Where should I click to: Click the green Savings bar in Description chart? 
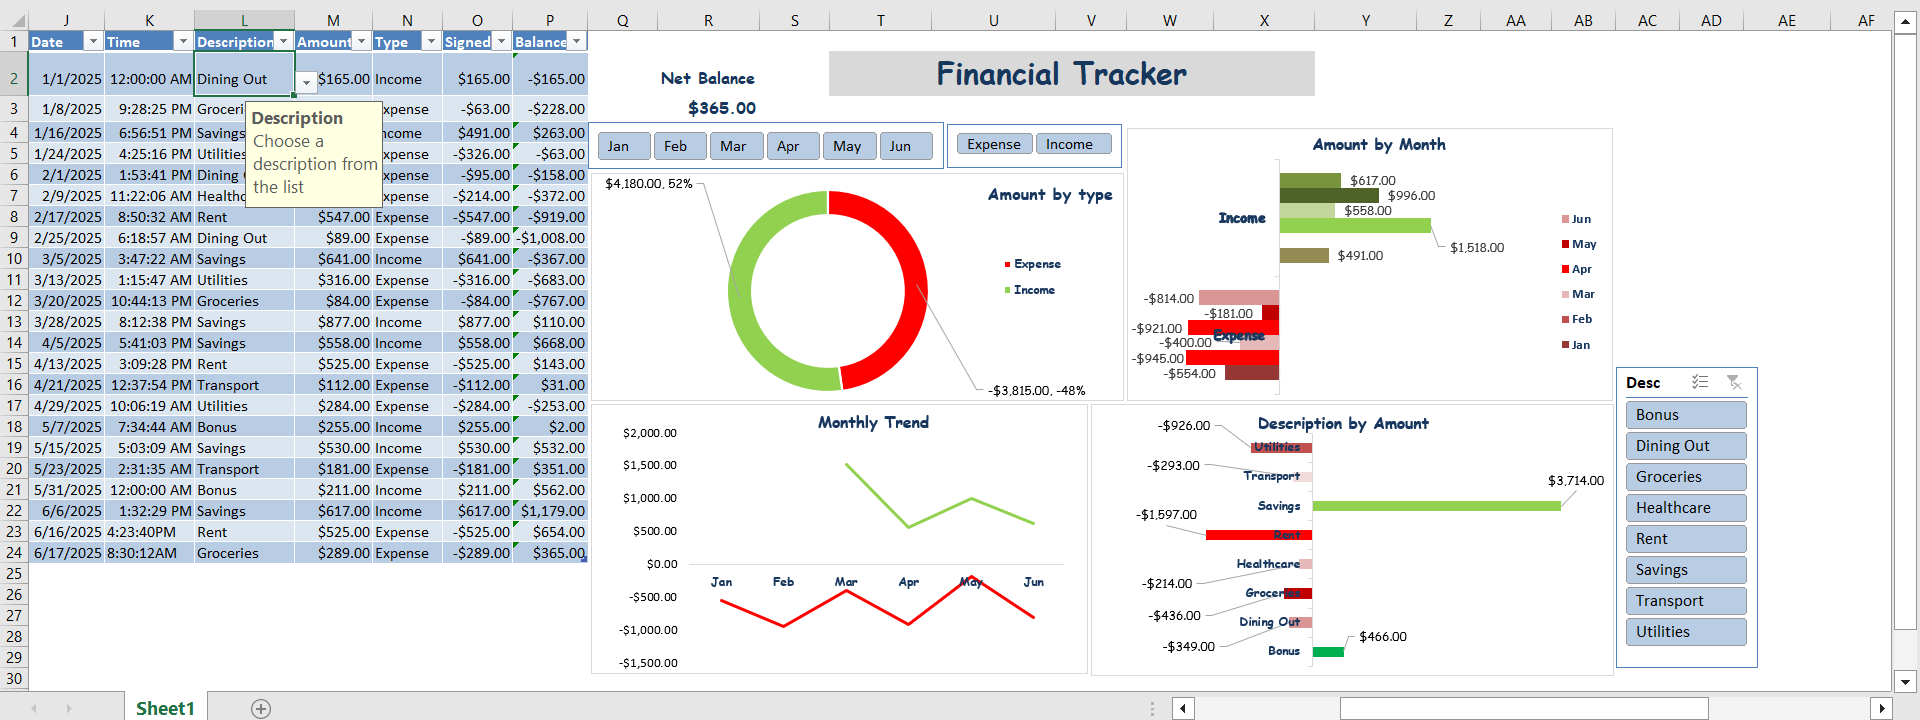pos(1435,506)
